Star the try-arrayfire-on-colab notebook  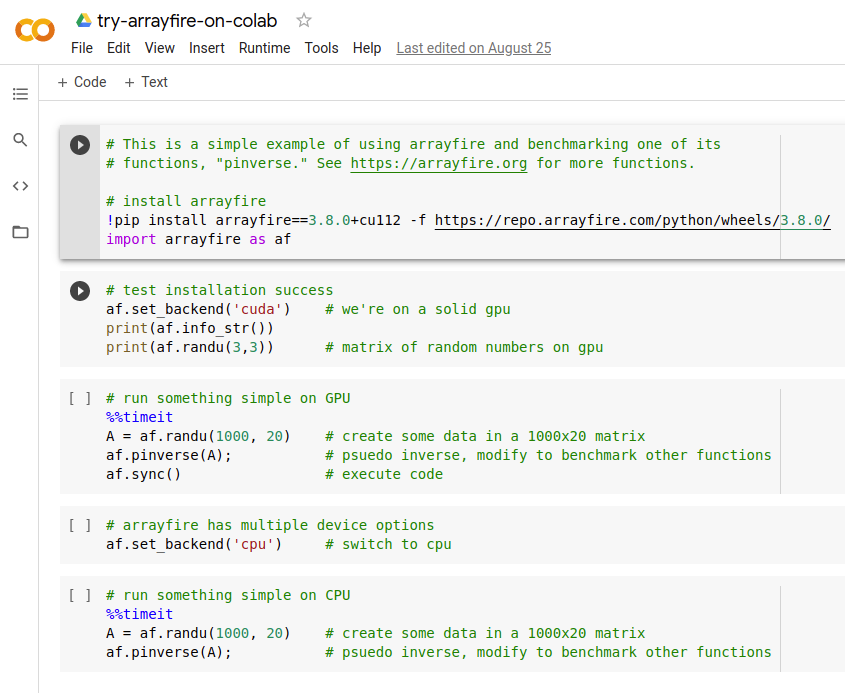(303, 18)
